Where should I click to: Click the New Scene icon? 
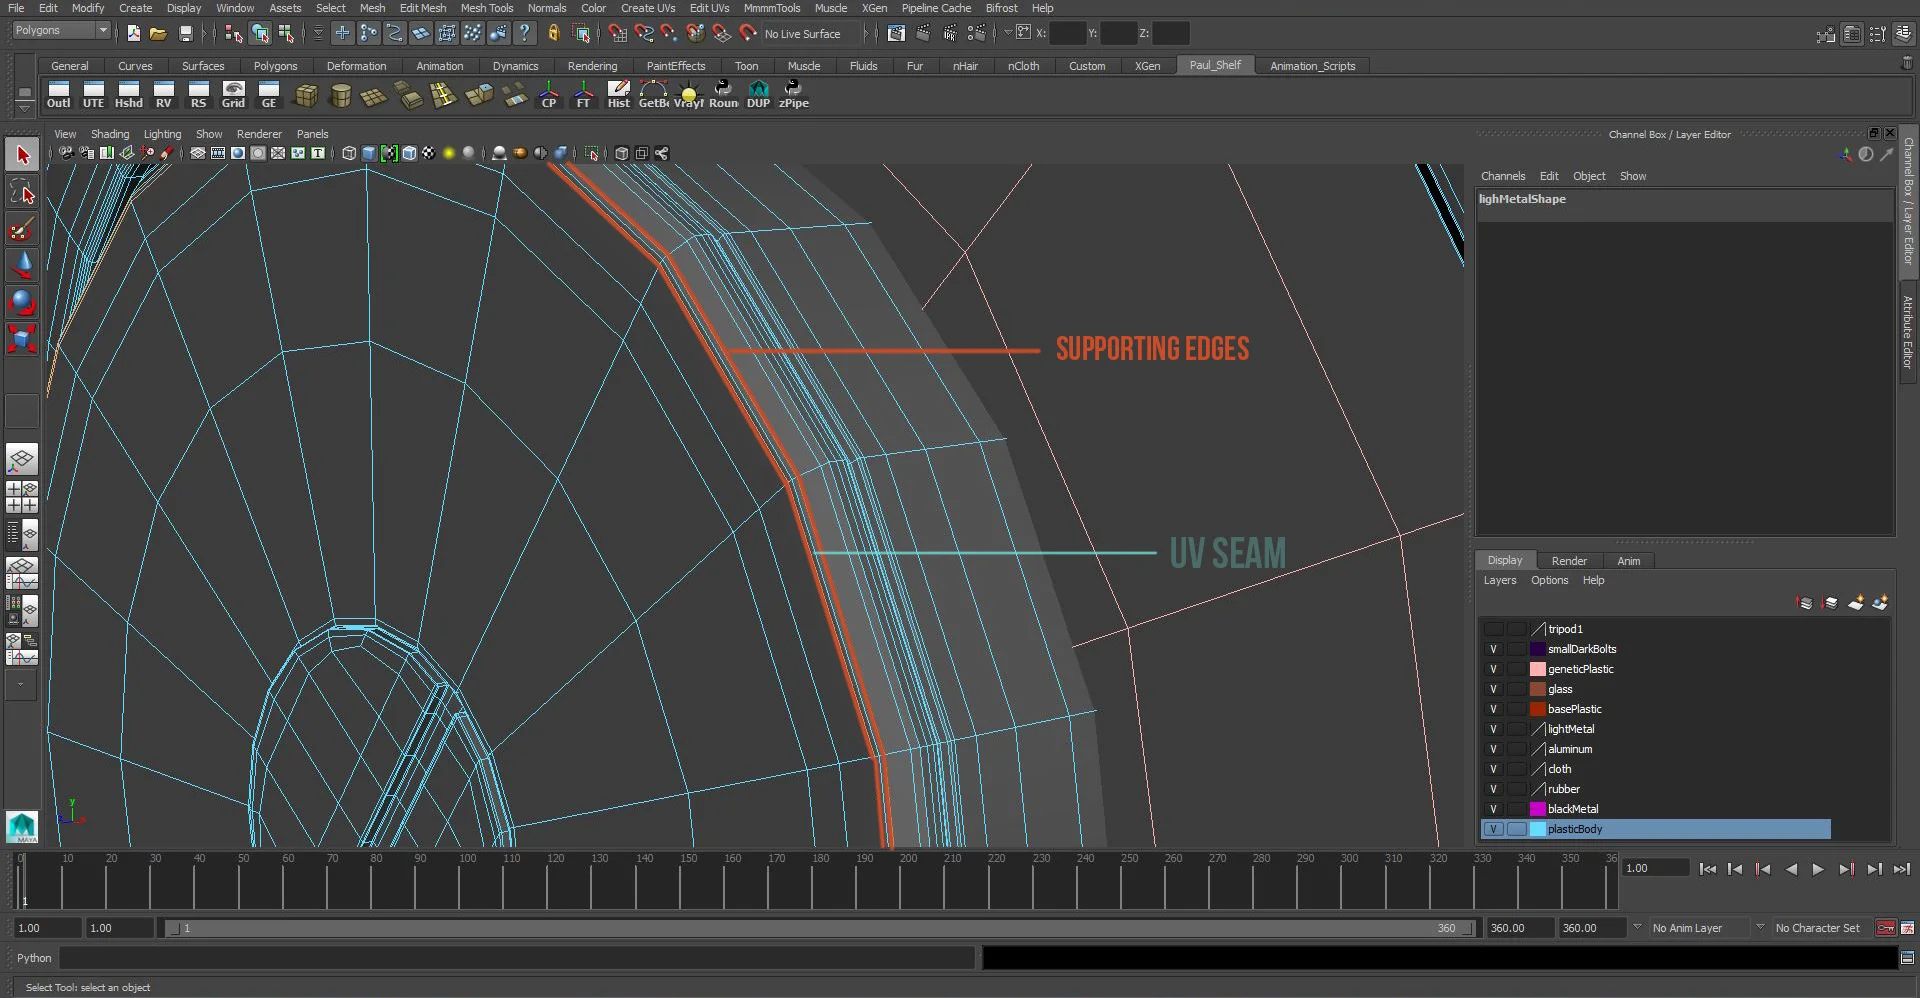pyautogui.click(x=134, y=33)
